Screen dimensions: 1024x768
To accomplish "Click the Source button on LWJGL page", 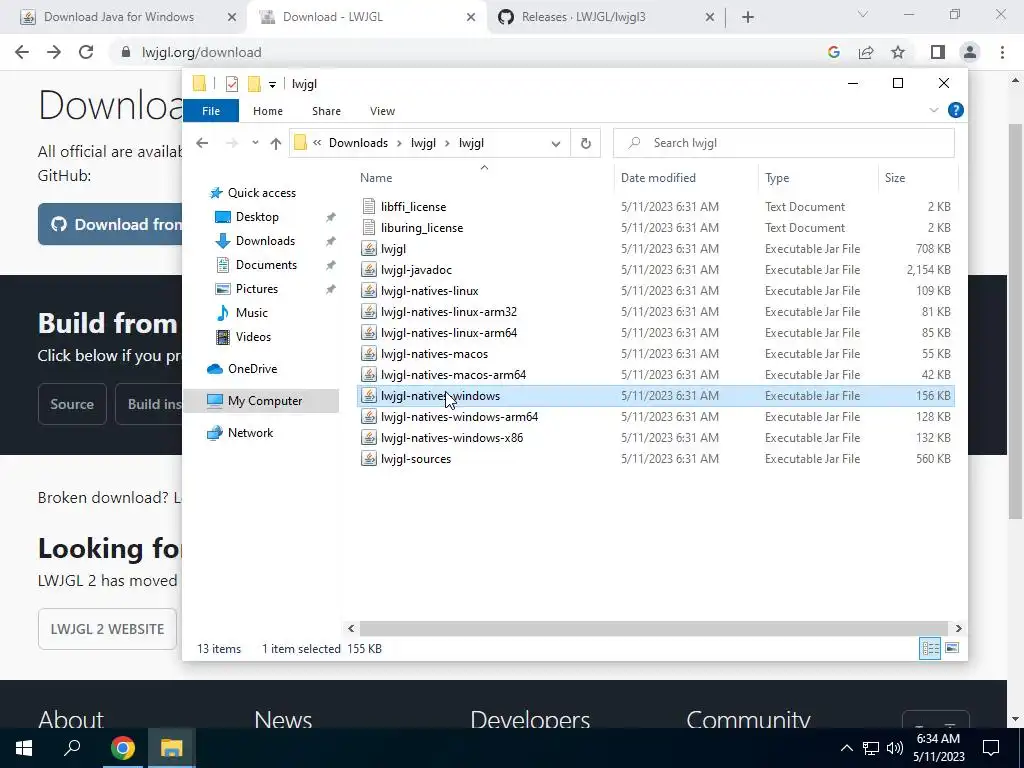I will [72, 404].
